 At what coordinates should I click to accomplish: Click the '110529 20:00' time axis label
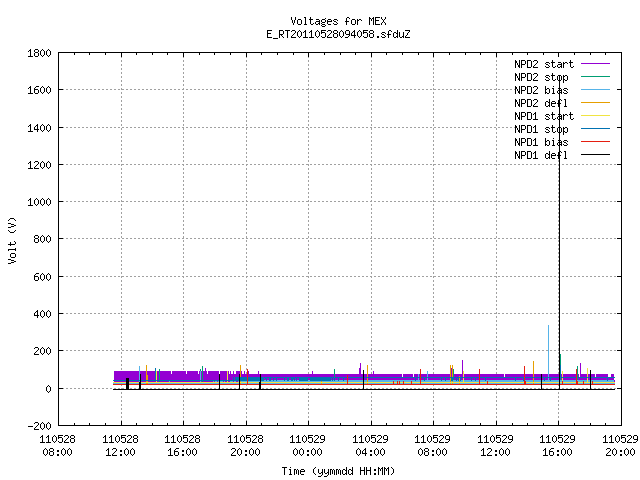pyautogui.click(x=620, y=446)
